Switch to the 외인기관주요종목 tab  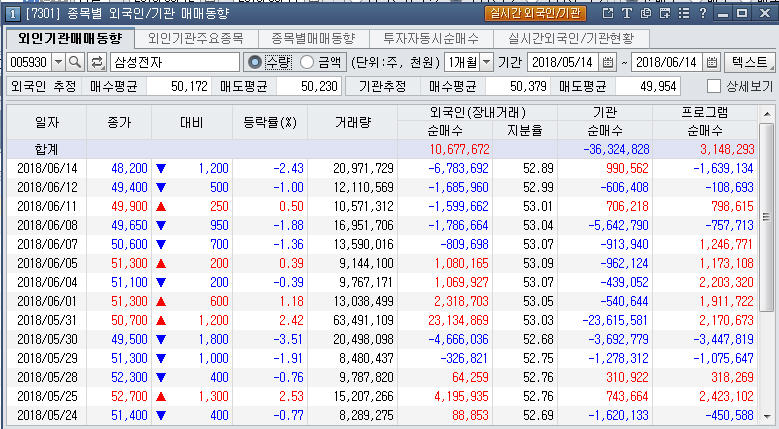[x=195, y=38]
